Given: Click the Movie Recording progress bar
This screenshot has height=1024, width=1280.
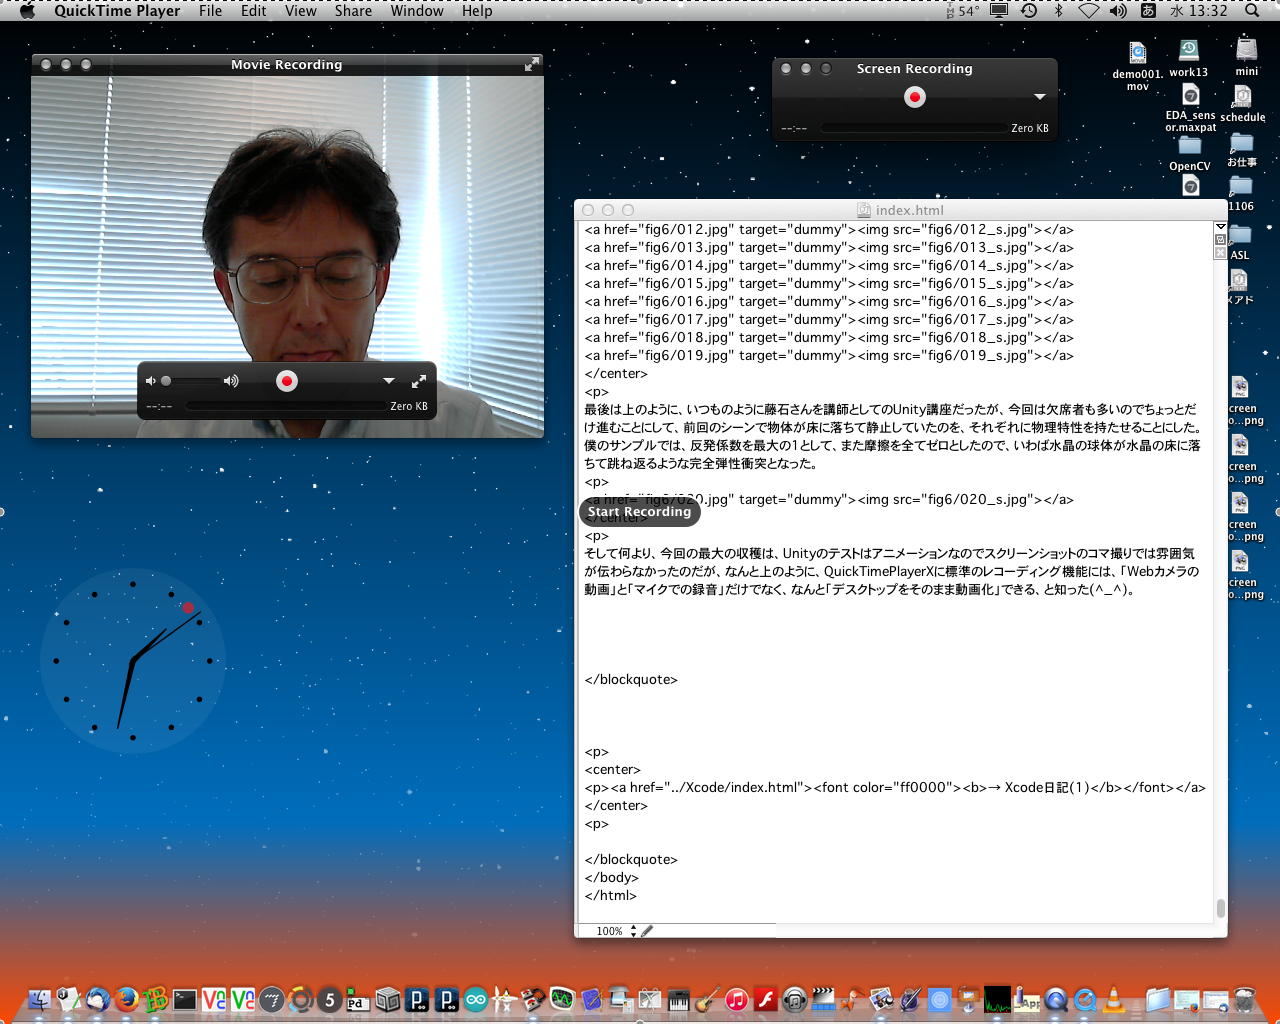Looking at the screenshot, I should point(284,406).
